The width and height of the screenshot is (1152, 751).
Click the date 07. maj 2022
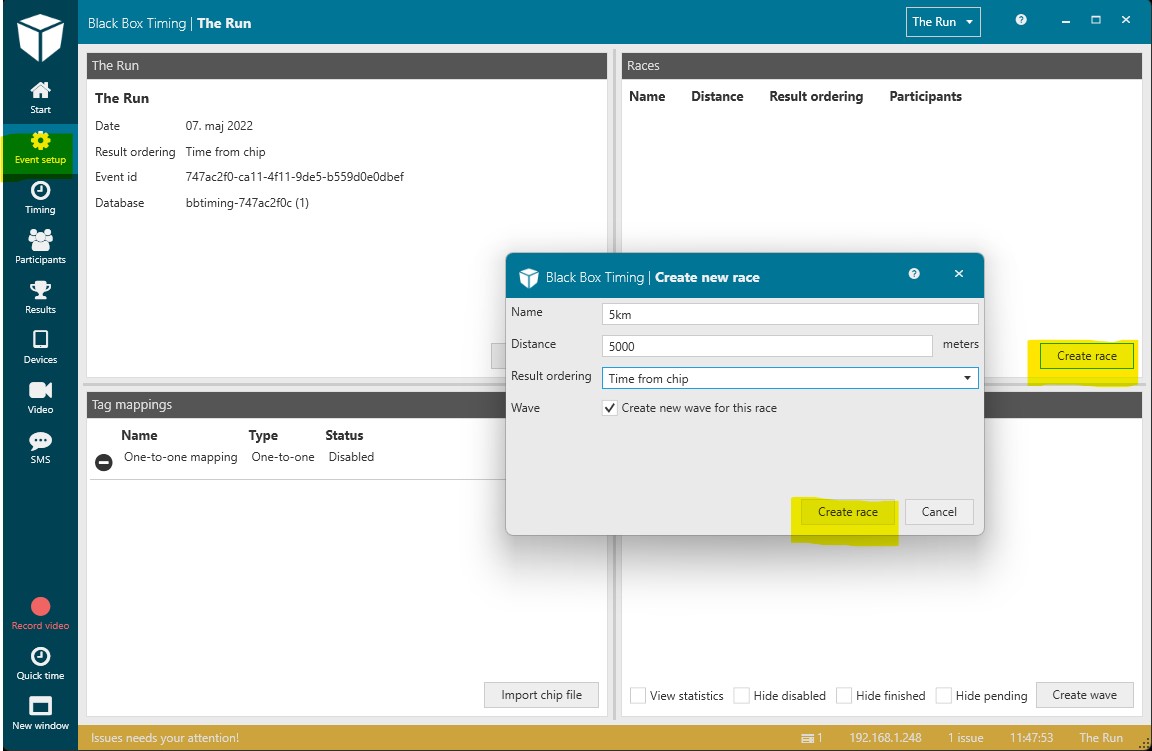point(219,126)
